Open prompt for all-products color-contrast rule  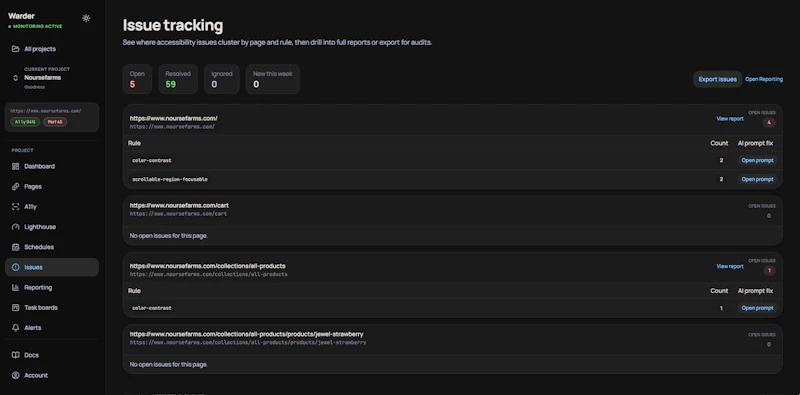click(x=757, y=308)
